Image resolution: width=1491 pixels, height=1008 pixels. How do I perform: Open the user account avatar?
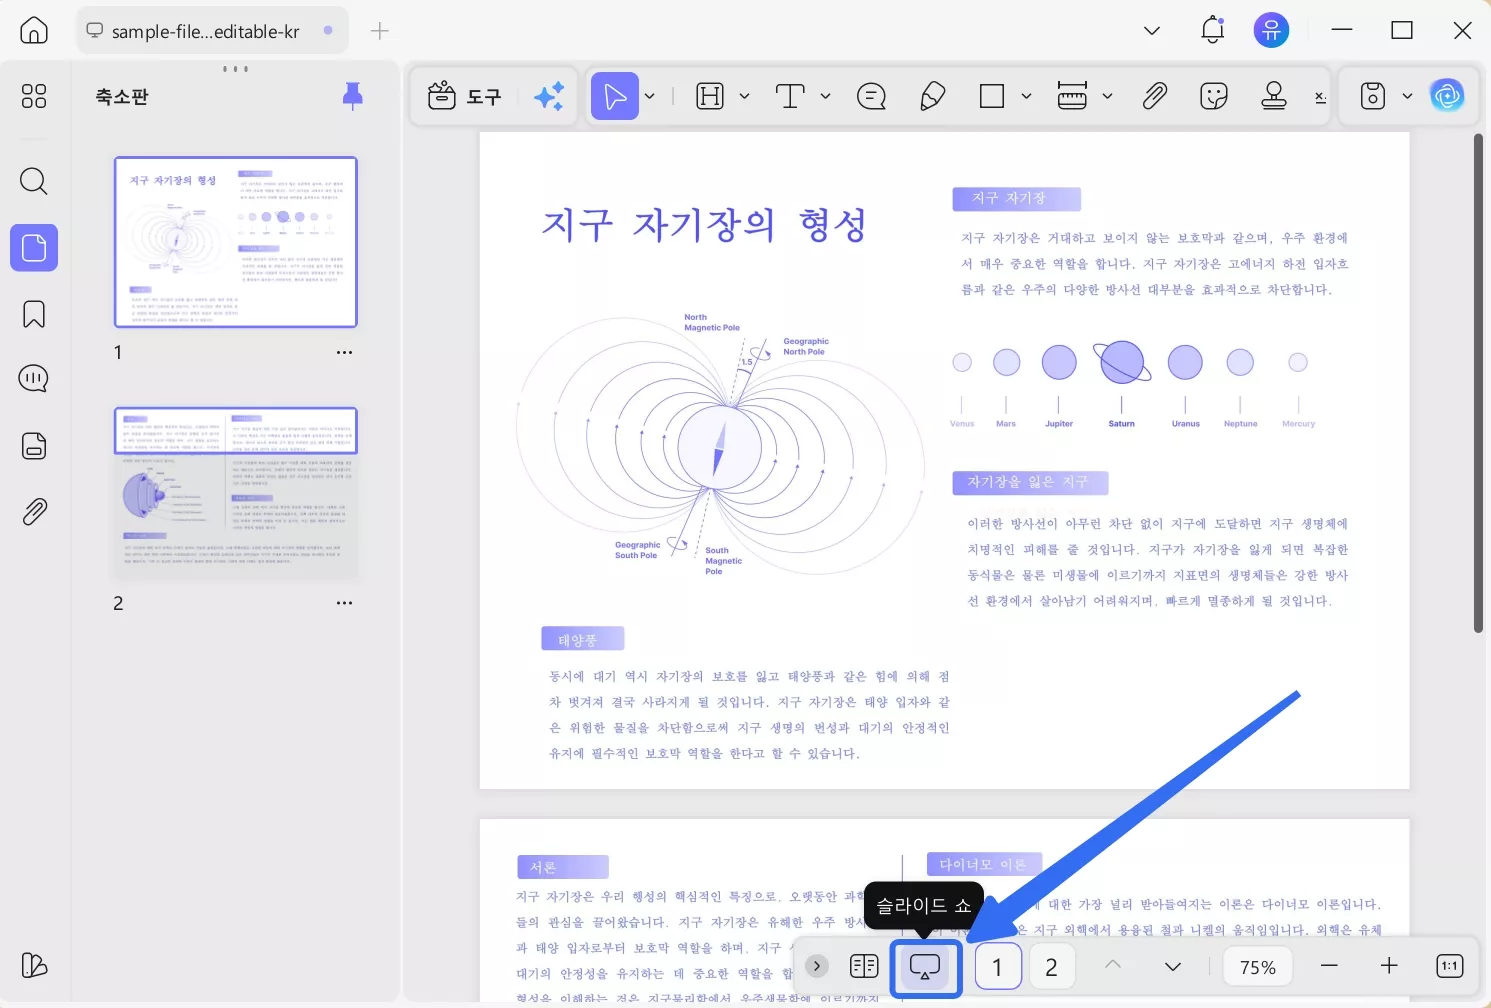1271,30
